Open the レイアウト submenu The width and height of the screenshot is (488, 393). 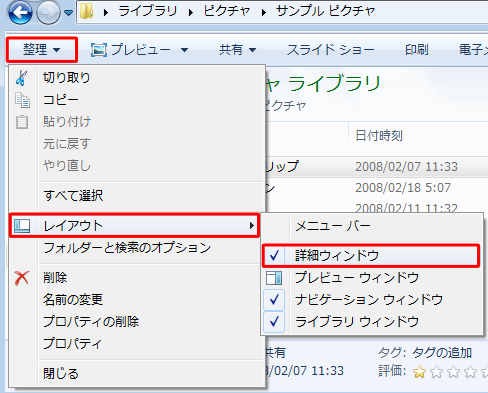point(134,226)
